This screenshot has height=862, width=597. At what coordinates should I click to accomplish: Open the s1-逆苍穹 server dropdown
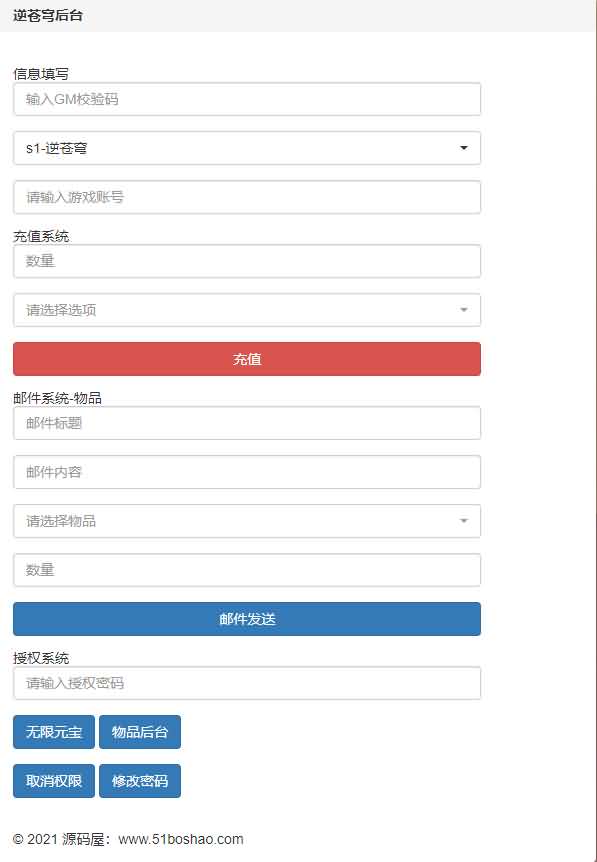(247, 148)
